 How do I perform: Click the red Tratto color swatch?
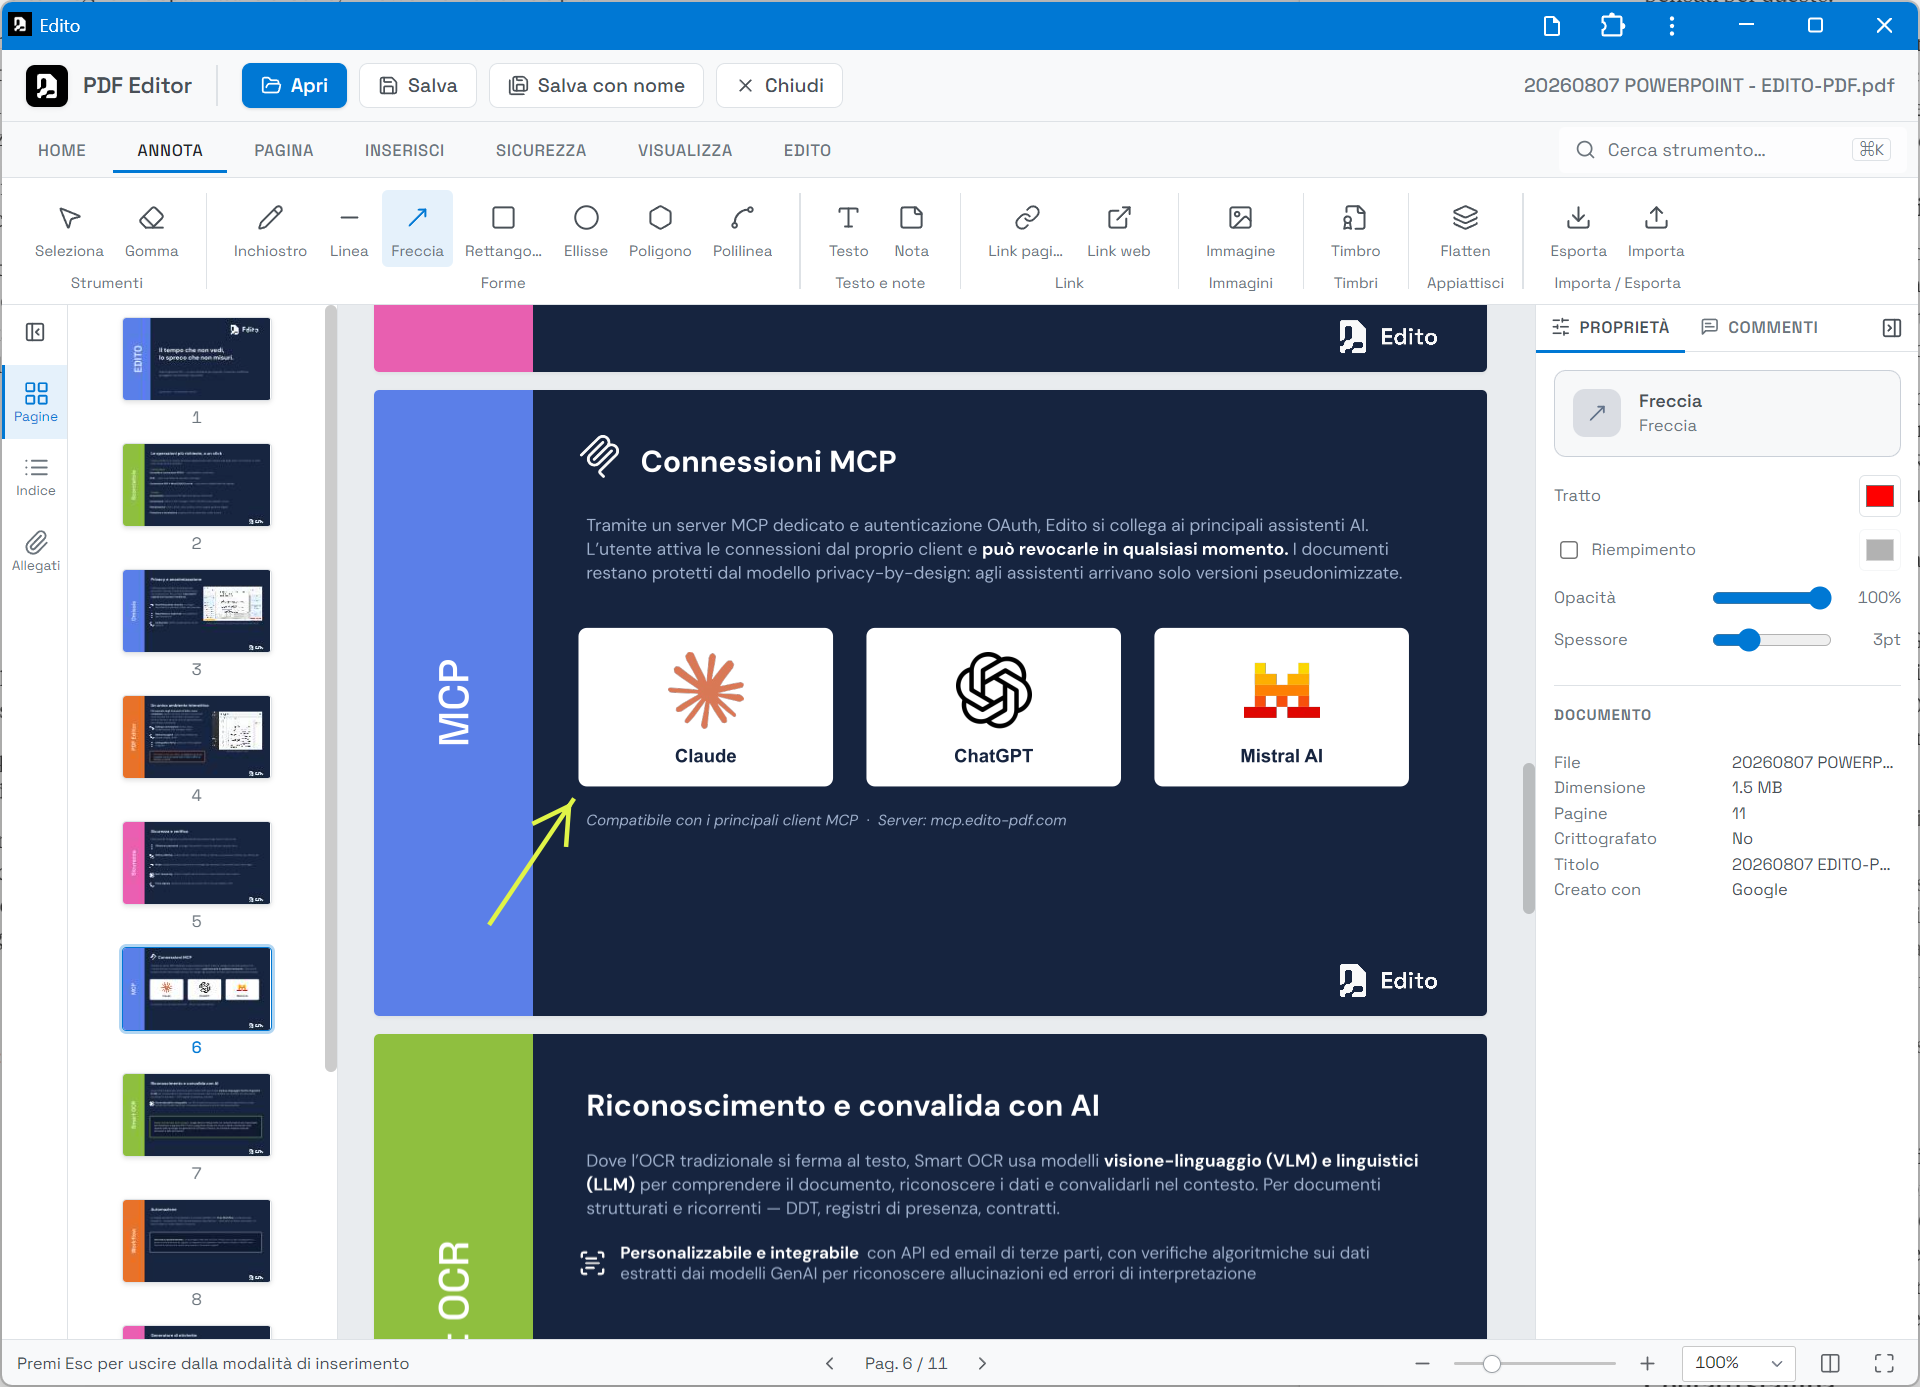pos(1879,496)
